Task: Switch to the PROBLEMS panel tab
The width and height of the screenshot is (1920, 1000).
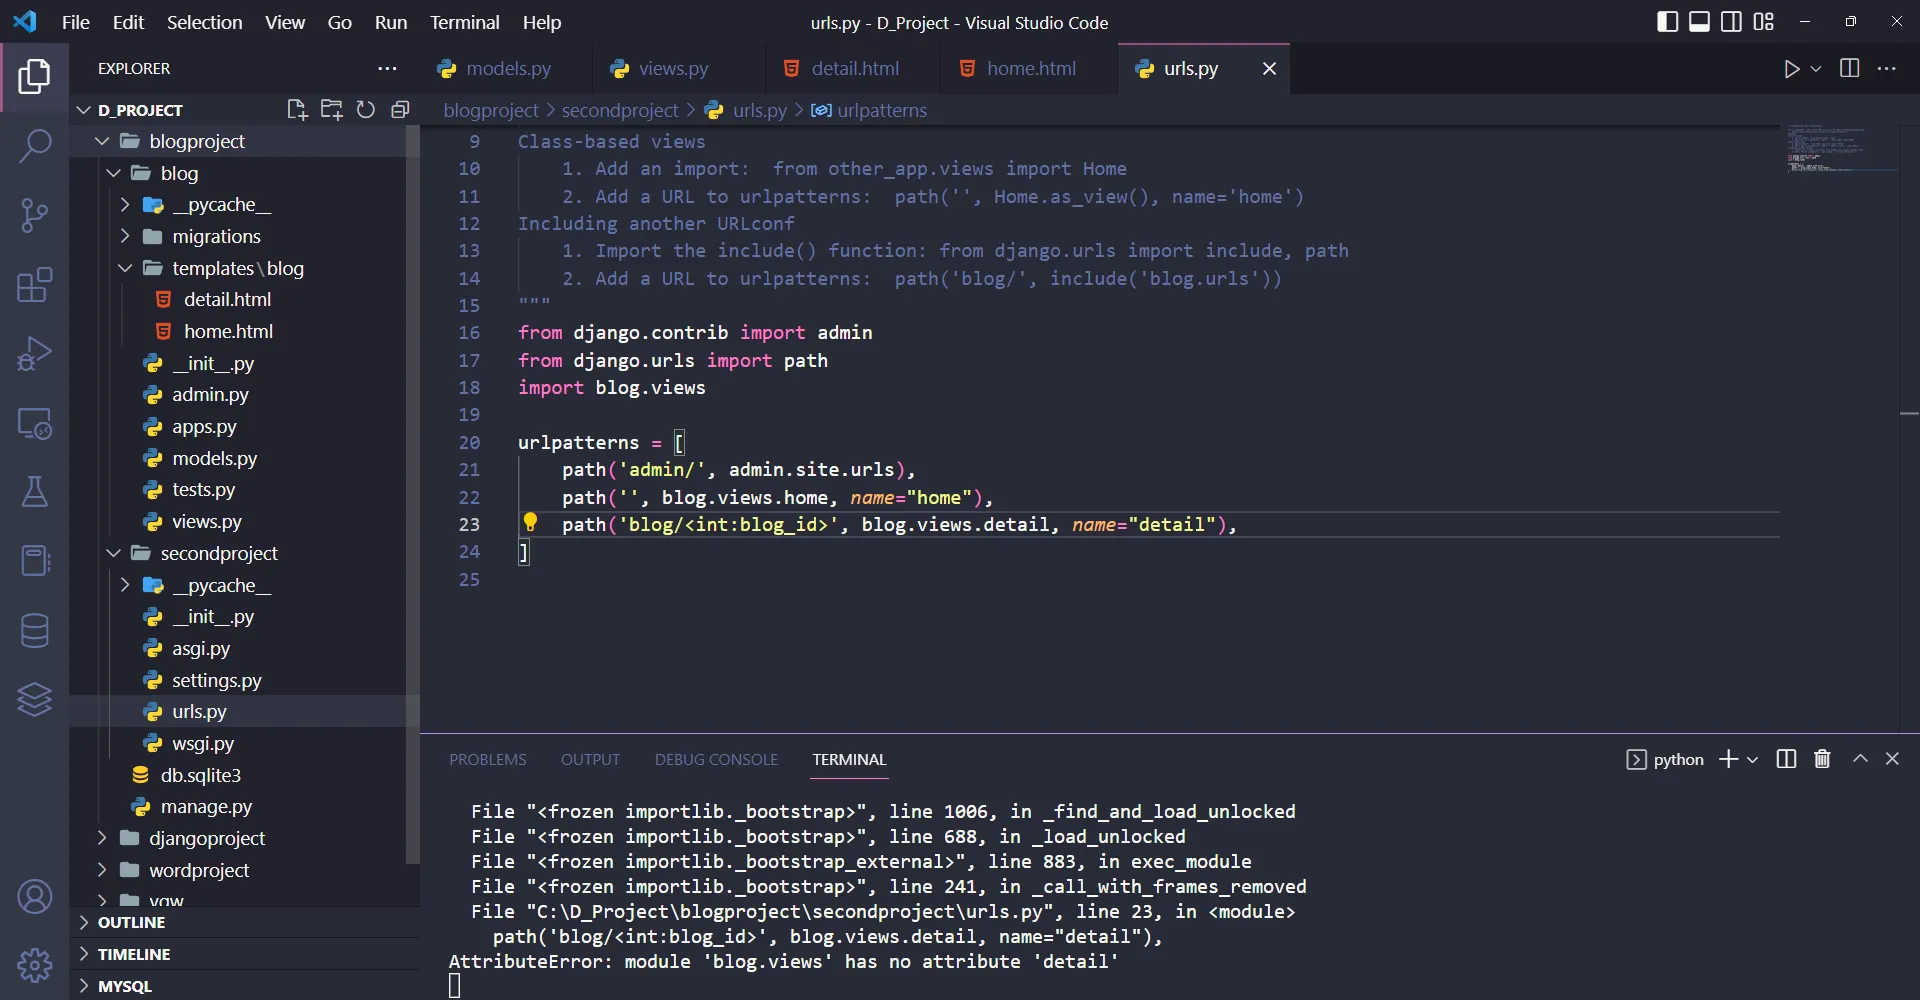Action: (x=487, y=759)
